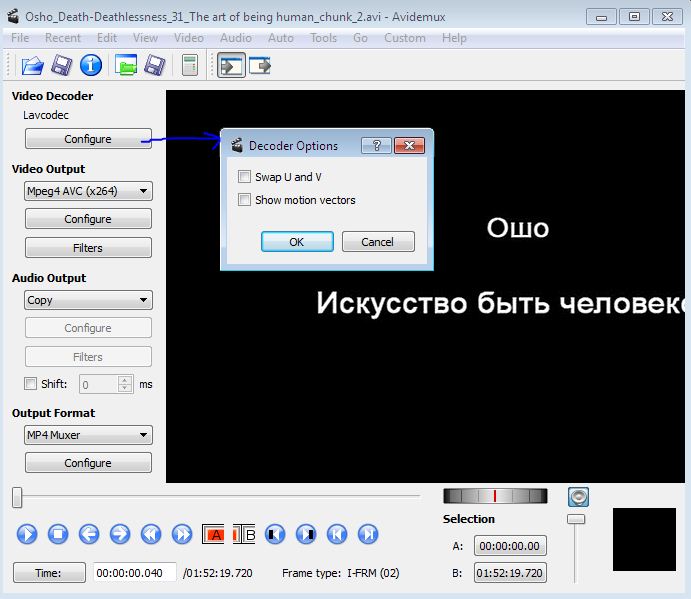Enable Show motion vectors checkbox
This screenshot has width=691, height=599.
point(244,200)
